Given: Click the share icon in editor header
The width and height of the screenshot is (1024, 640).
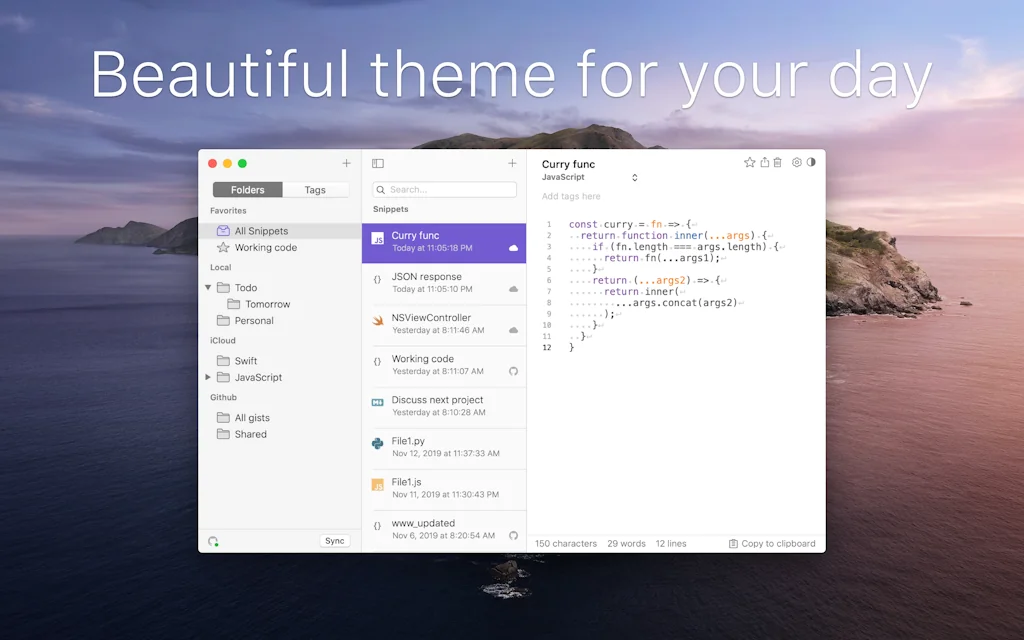Looking at the screenshot, I should tap(765, 163).
